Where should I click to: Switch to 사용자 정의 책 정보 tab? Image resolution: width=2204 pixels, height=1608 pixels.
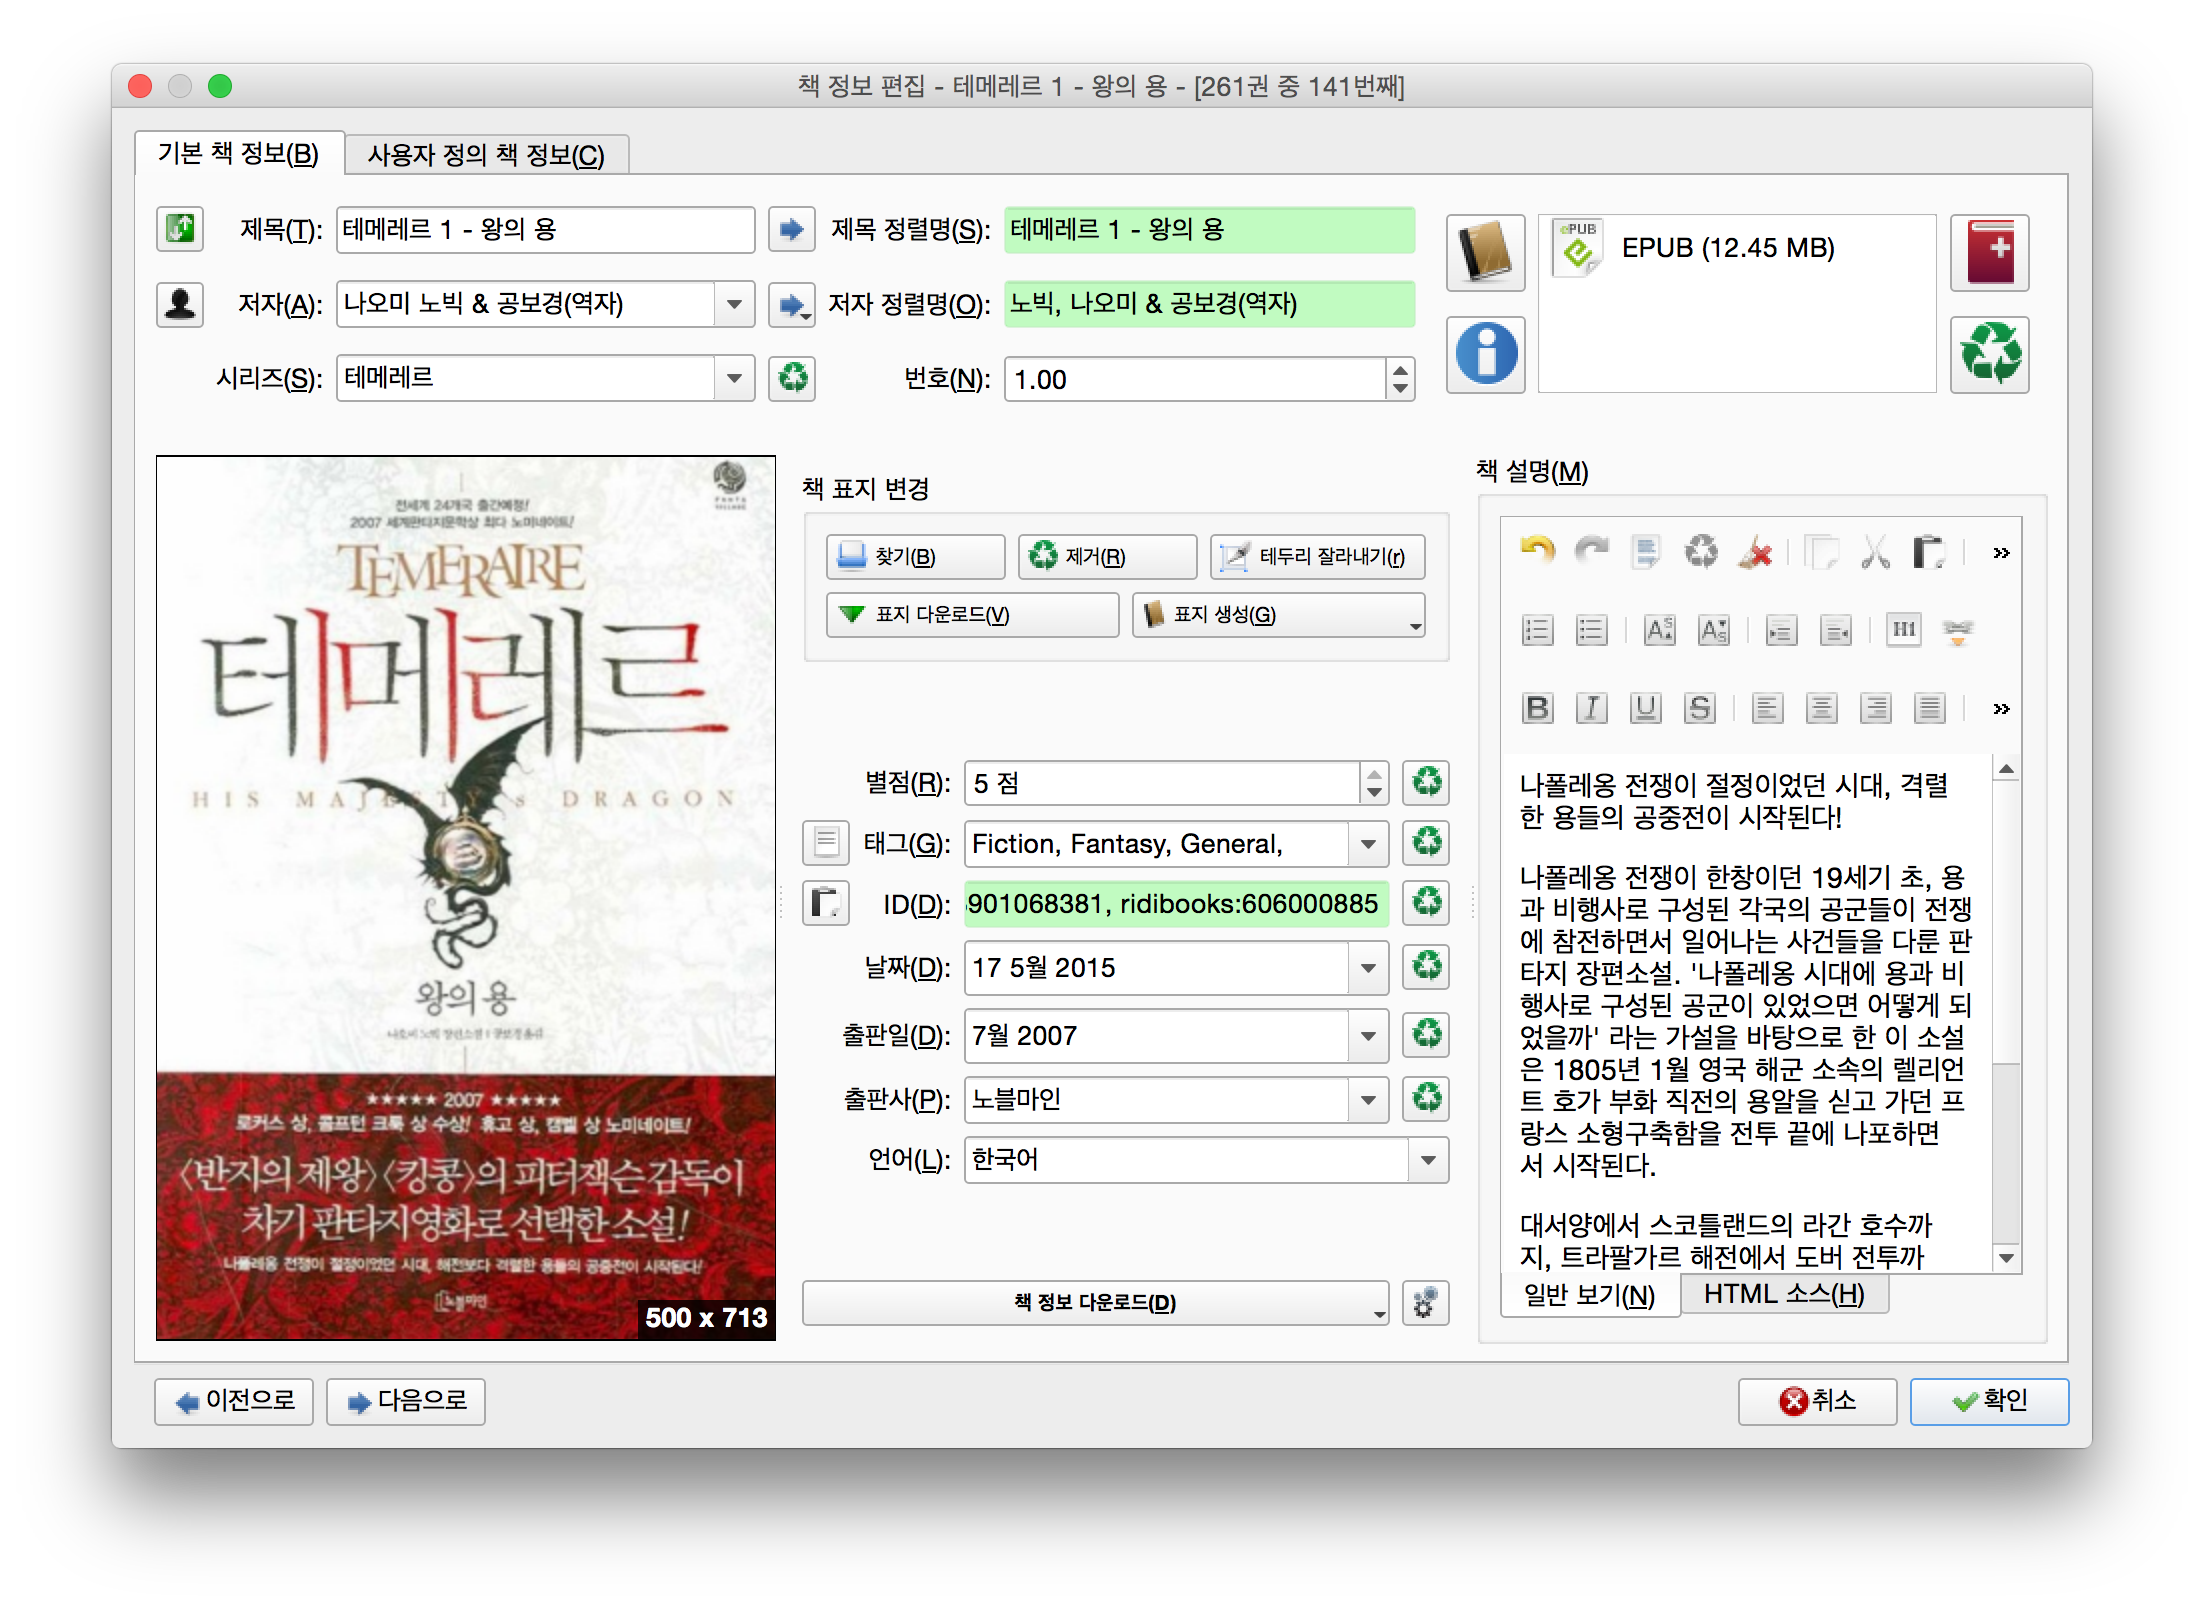pos(486,155)
